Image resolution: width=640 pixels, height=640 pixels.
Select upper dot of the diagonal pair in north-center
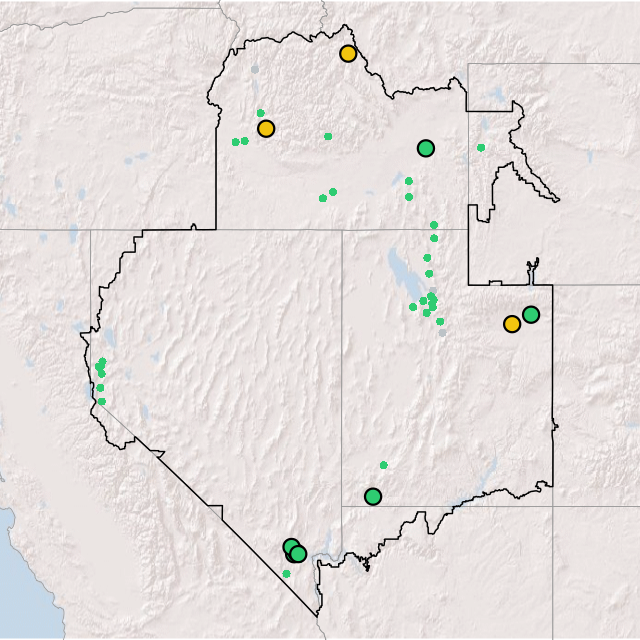(333, 192)
